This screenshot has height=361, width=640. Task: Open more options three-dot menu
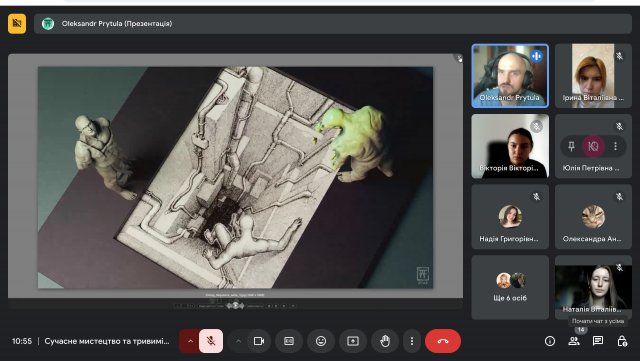point(412,341)
